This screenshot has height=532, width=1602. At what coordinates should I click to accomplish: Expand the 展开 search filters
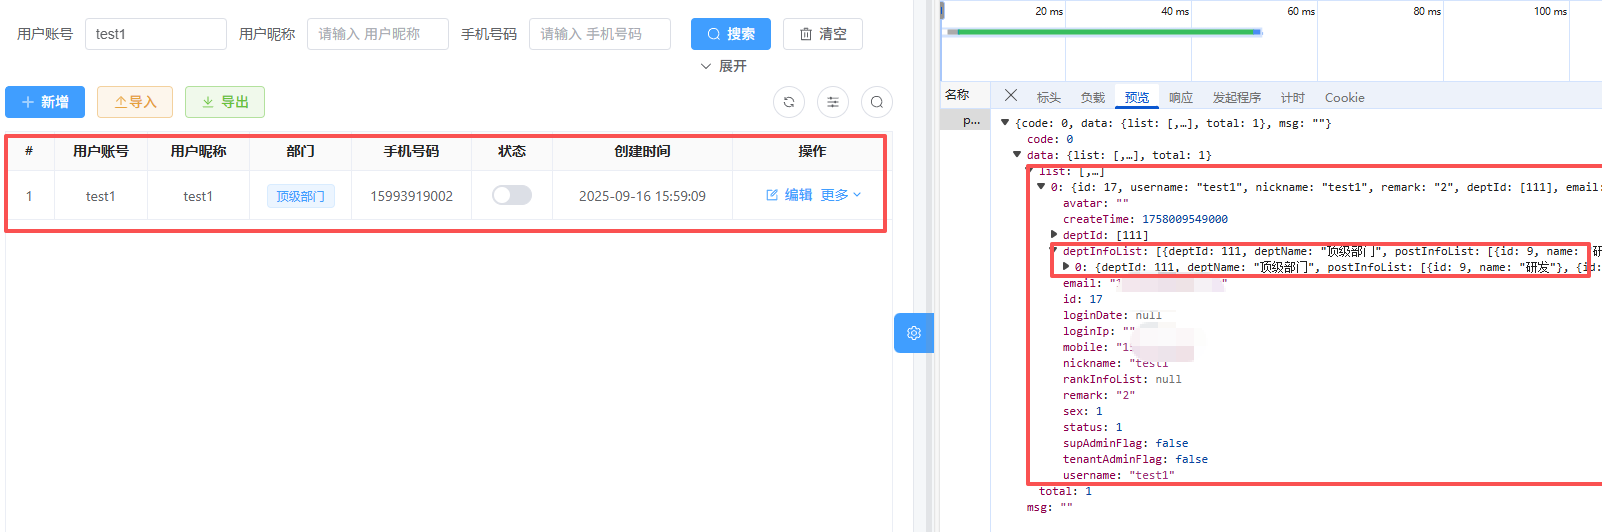[723, 66]
